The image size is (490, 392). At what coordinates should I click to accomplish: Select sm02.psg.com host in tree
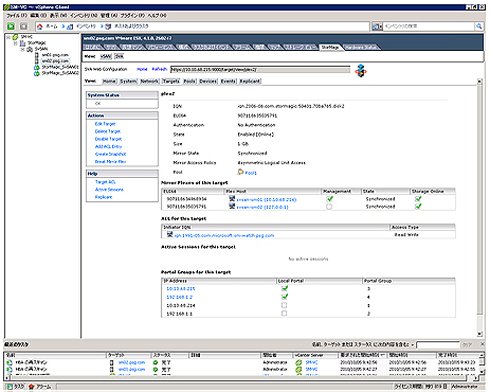(x=55, y=61)
